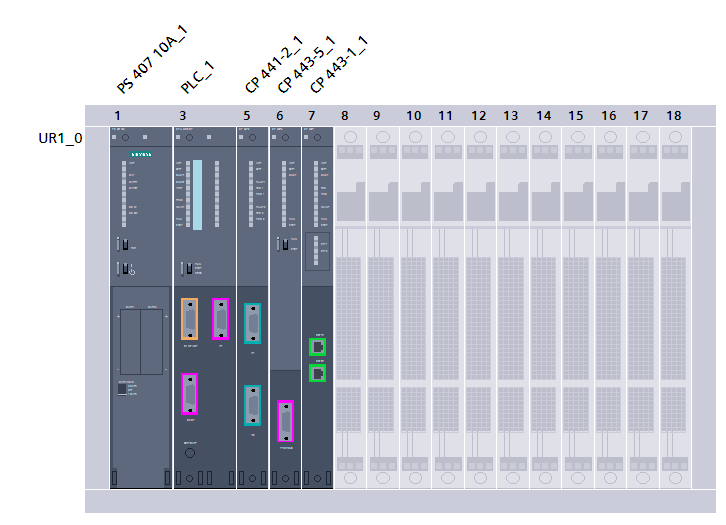
Task: Click slot number 12 header
Action: pos(478,116)
